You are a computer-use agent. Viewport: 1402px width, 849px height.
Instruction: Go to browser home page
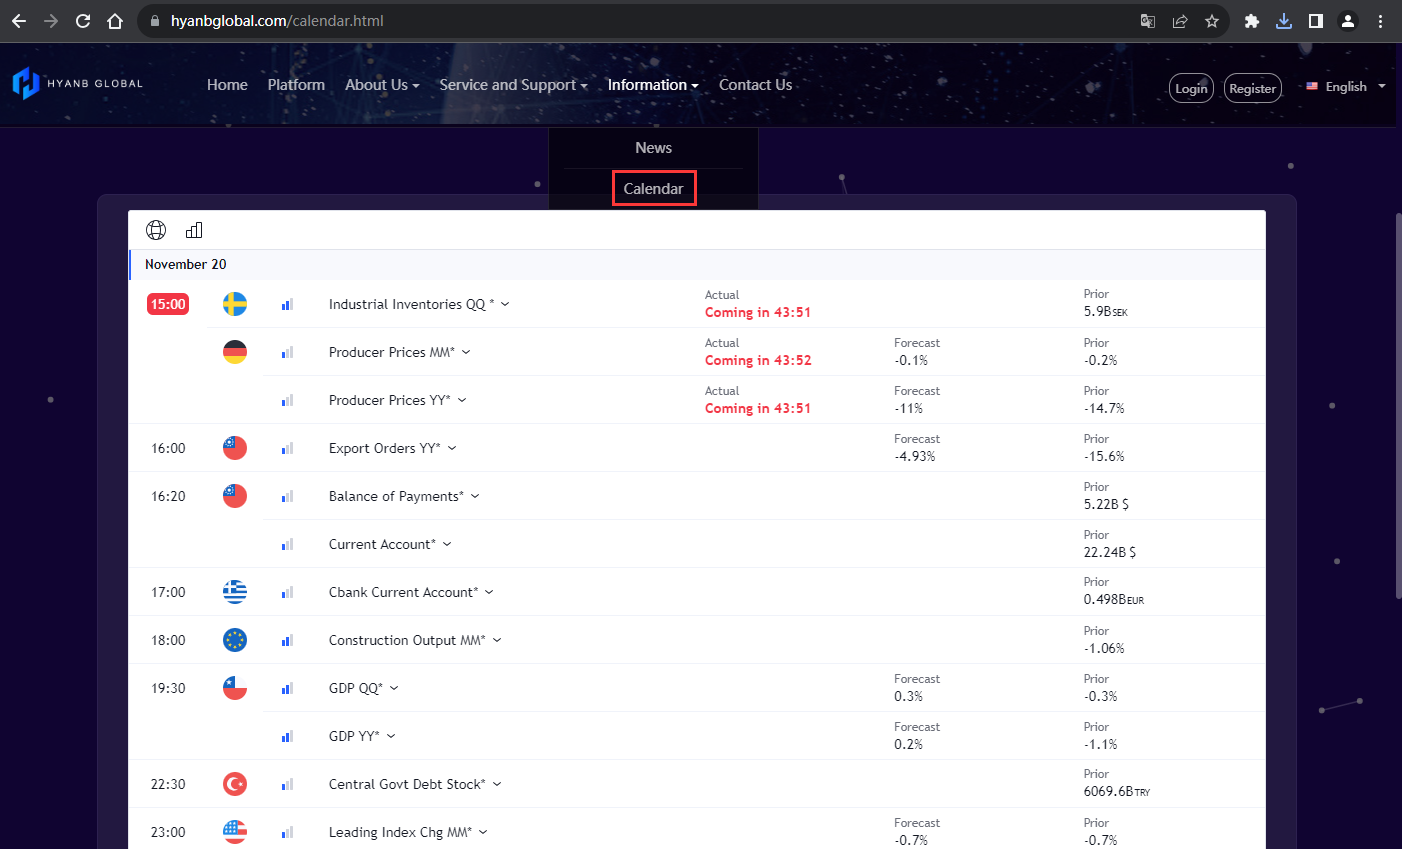click(x=115, y=21)
